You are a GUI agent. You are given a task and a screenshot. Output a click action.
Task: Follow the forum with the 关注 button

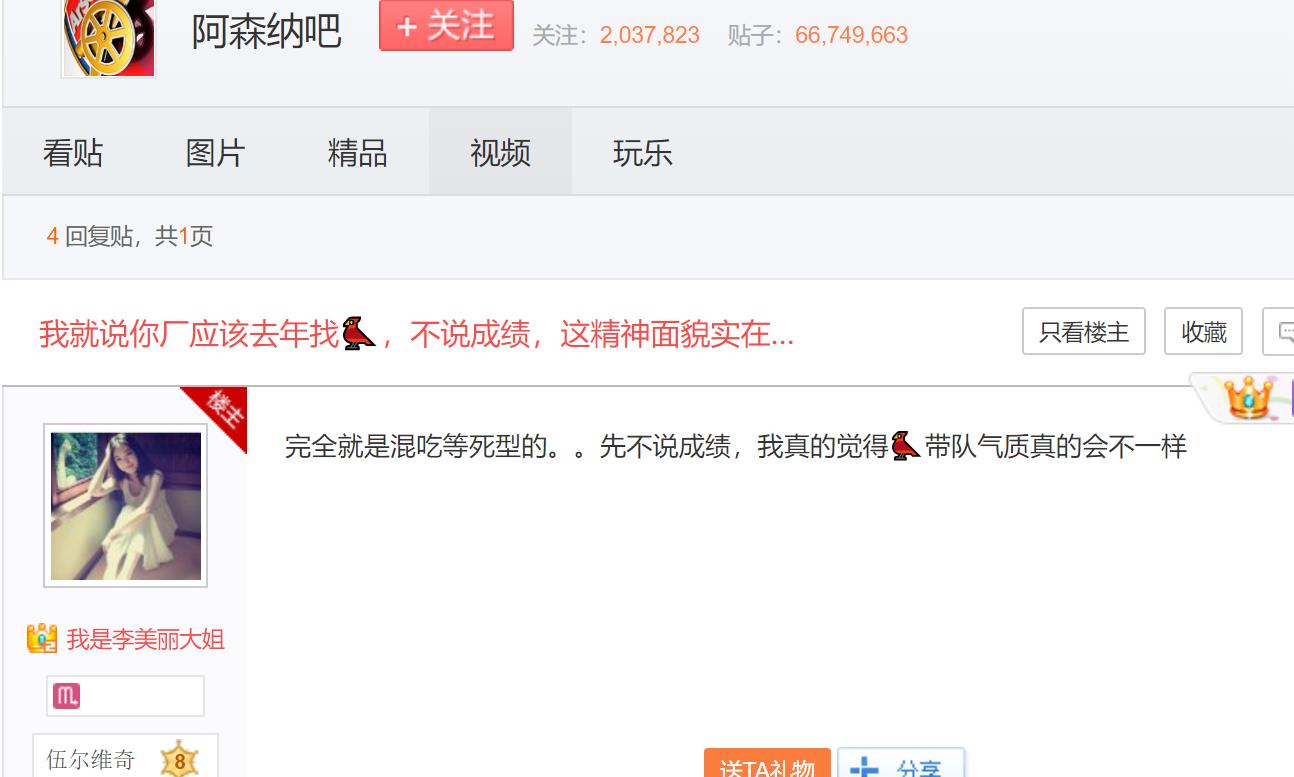click(446, 26)
